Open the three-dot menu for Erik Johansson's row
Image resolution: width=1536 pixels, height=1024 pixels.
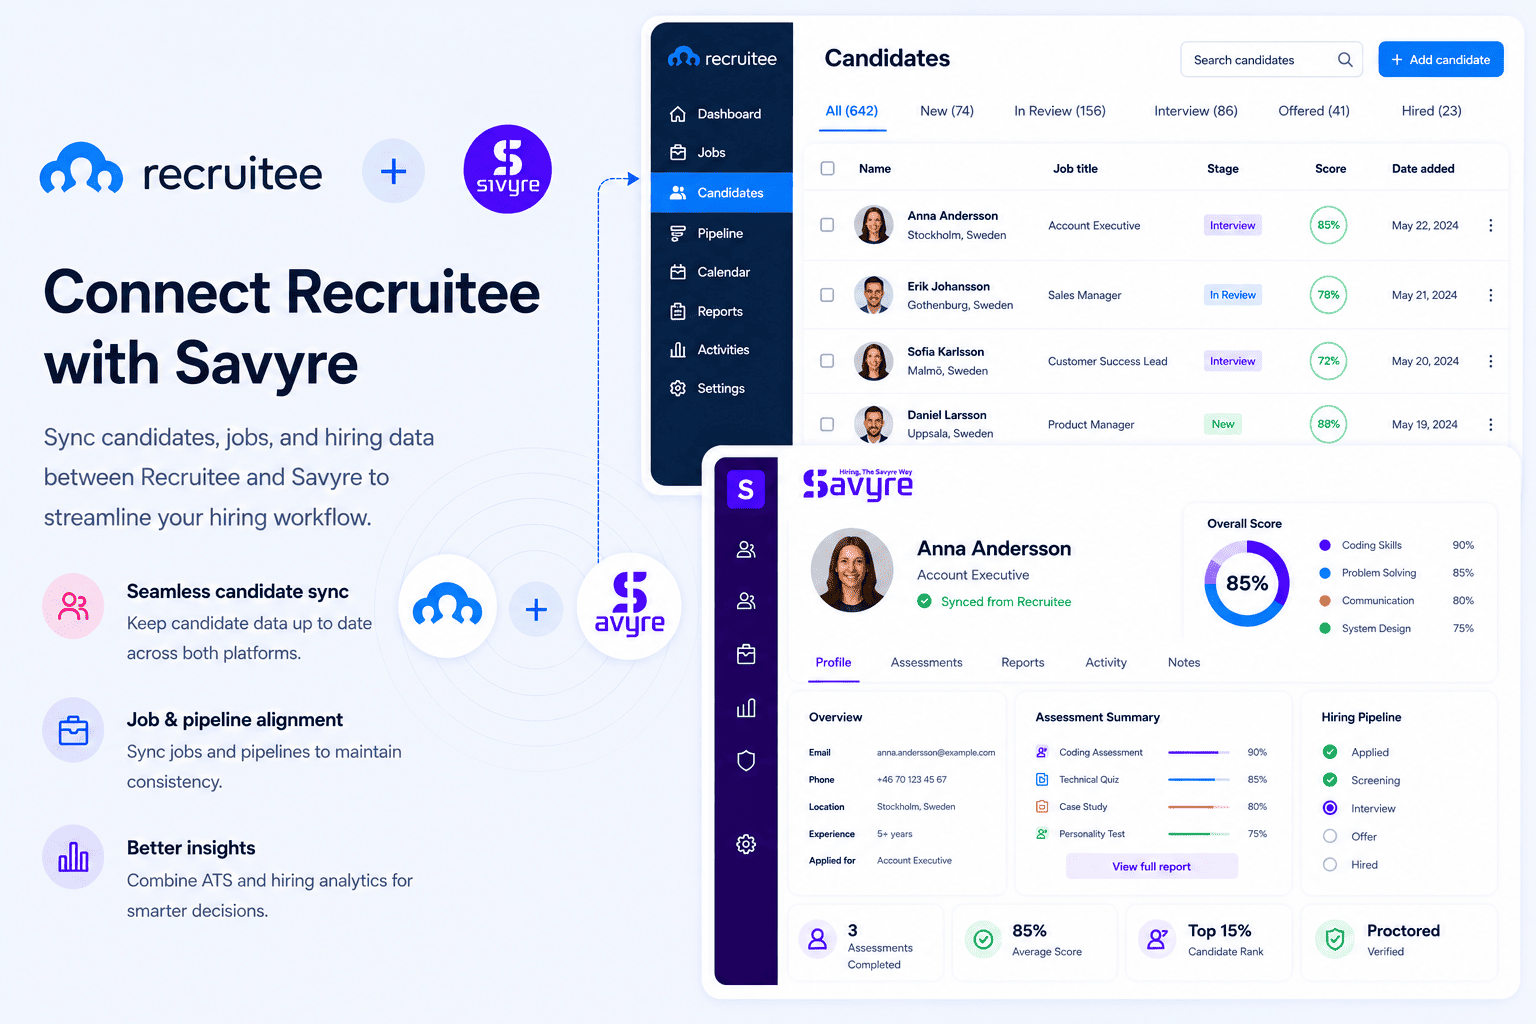point(1490,295)
